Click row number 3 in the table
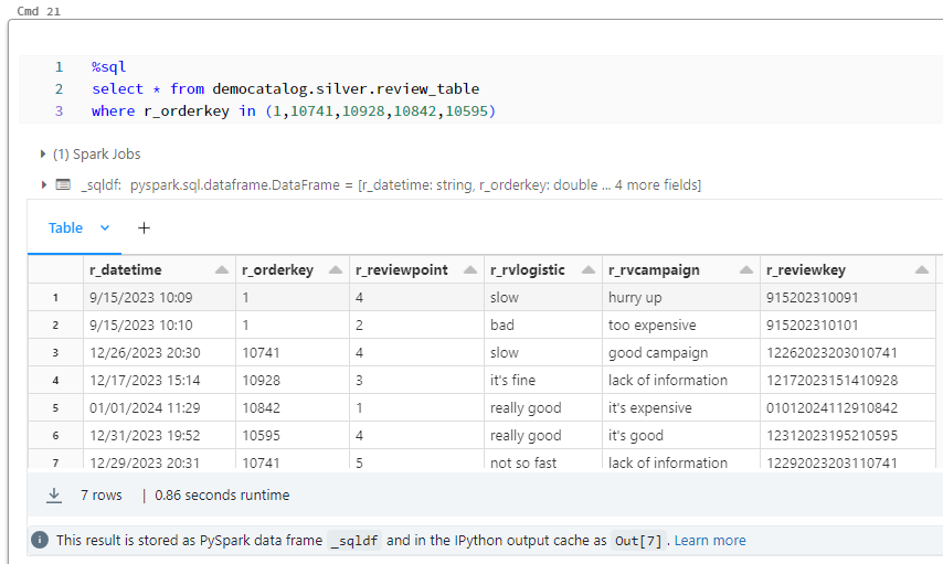This screenshot has height=564, width=943. 55,352
